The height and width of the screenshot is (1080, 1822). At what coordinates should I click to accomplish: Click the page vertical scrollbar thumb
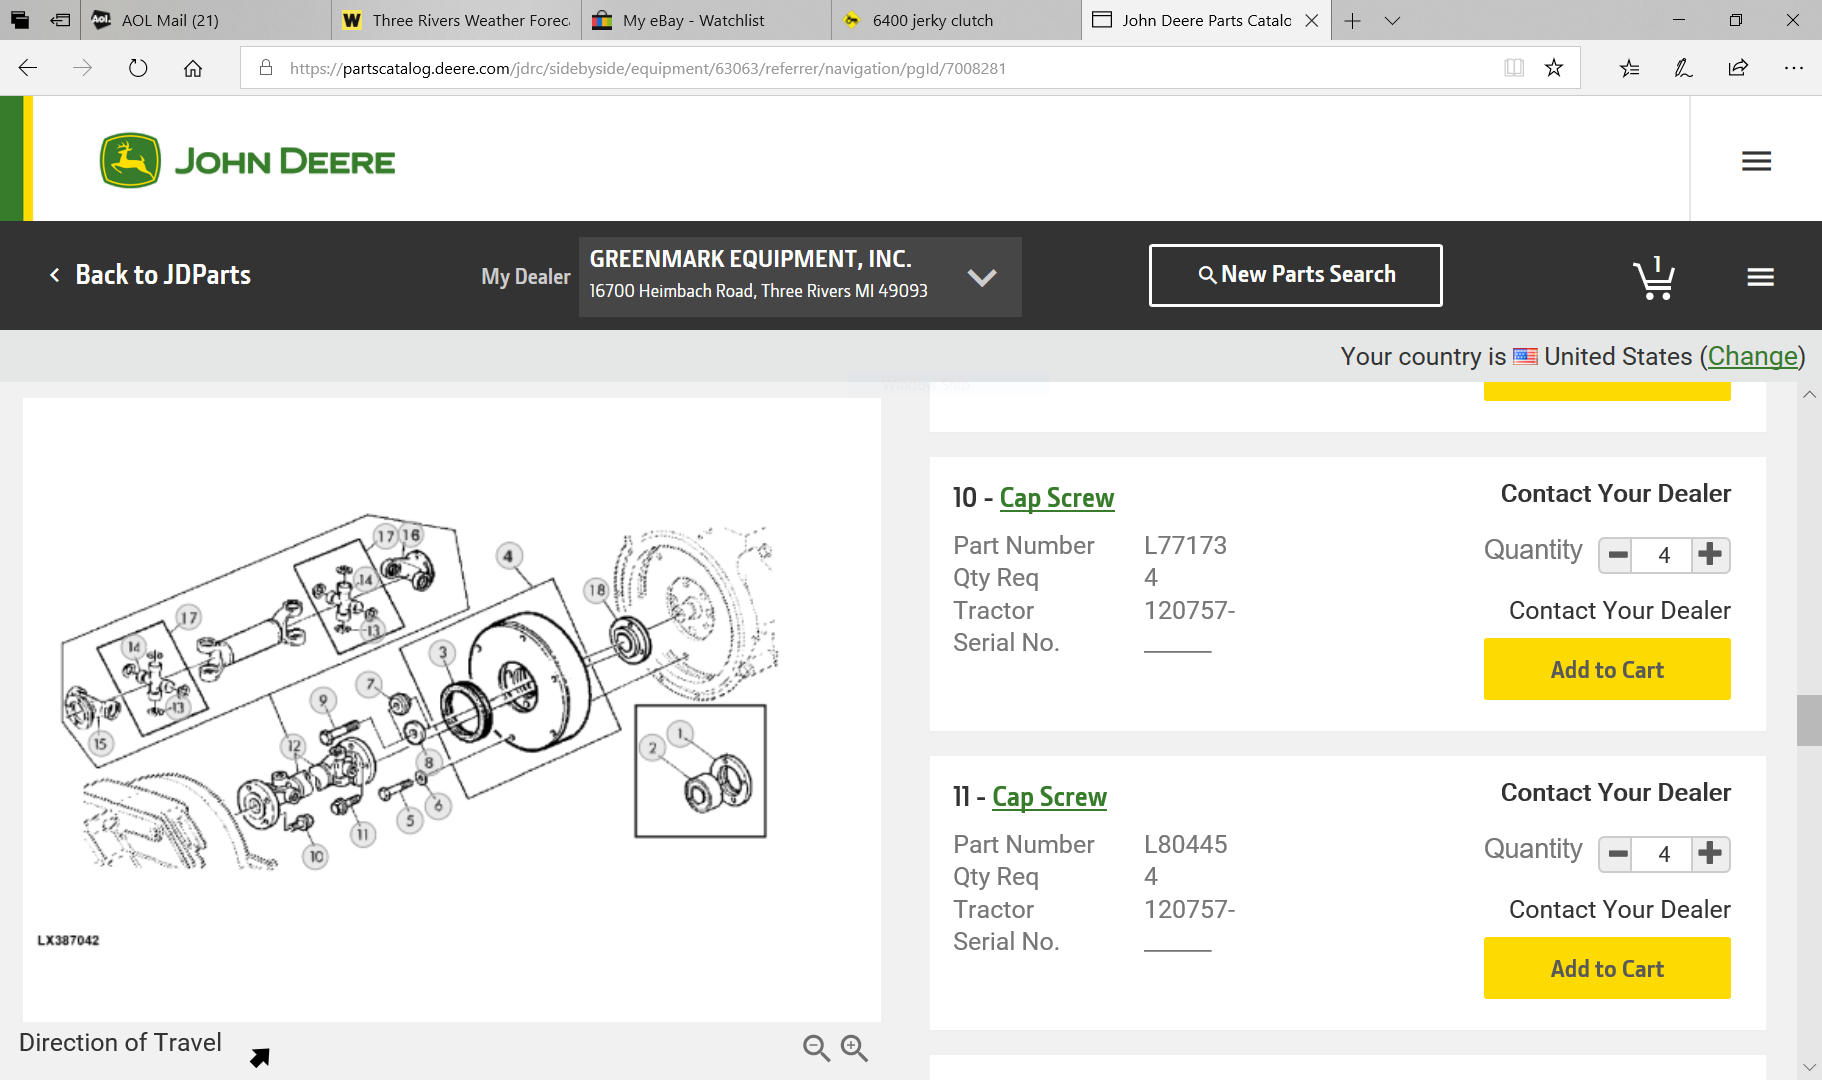(1808, 720)
